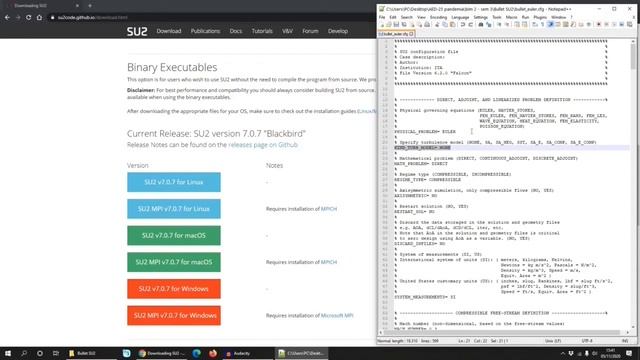Click the browser Home icon
Image resolution: width=640 pixels, height=360 pixels.
(39, 18)
